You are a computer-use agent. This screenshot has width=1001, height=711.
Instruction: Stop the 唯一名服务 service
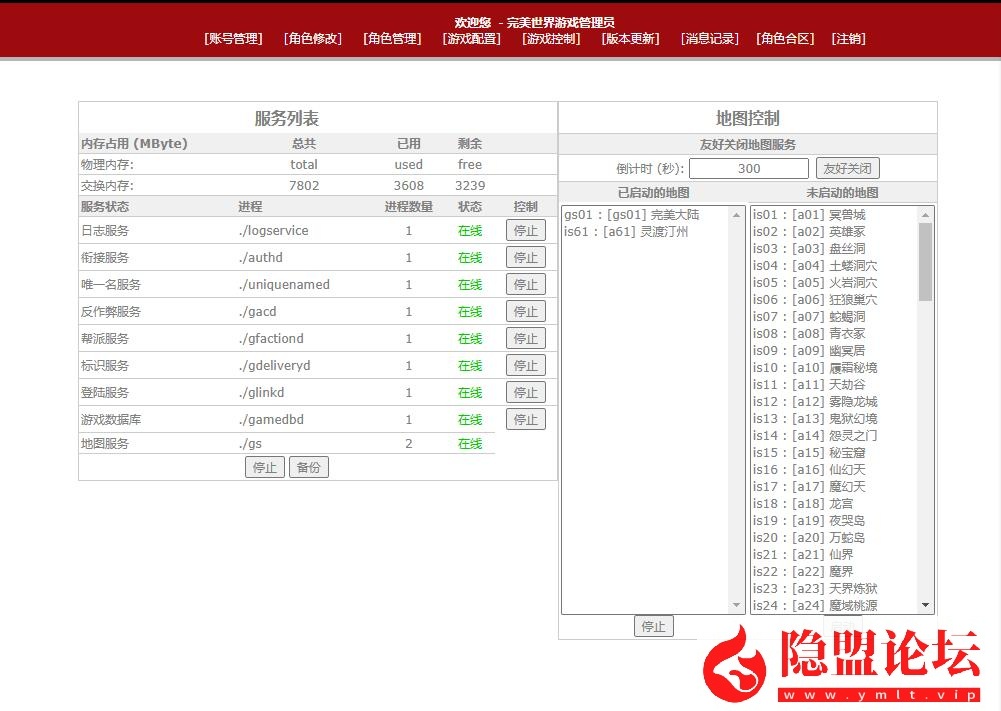[x=526, y=284]
